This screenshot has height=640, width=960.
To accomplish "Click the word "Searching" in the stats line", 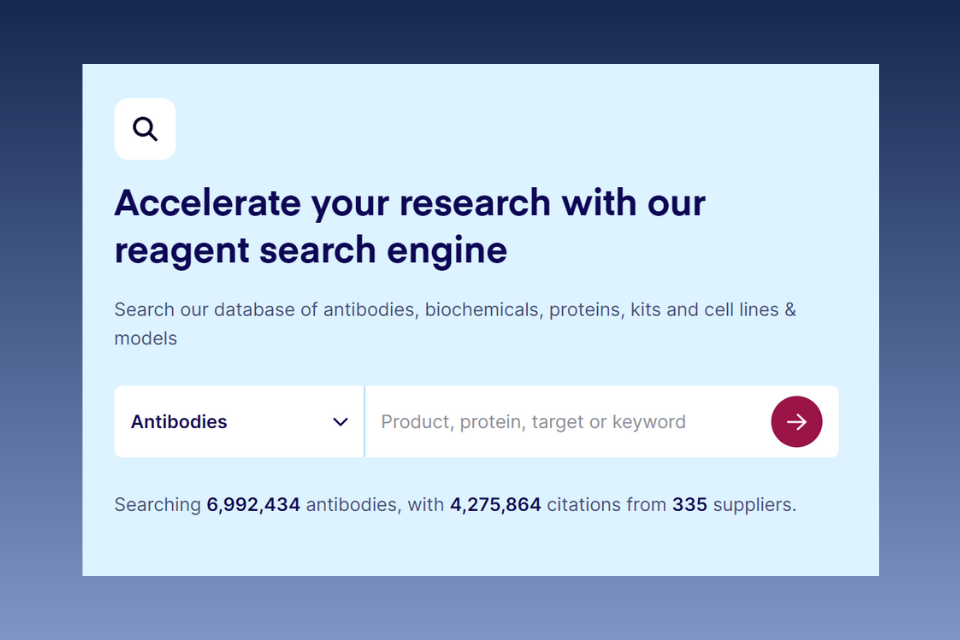I will click(157, 505).
